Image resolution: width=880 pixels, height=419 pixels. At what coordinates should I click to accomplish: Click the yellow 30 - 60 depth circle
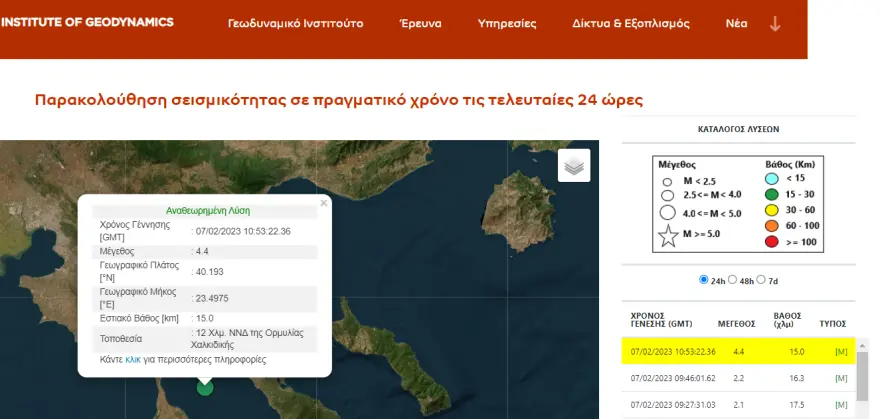pyautogui.click(x=770, y=212)
